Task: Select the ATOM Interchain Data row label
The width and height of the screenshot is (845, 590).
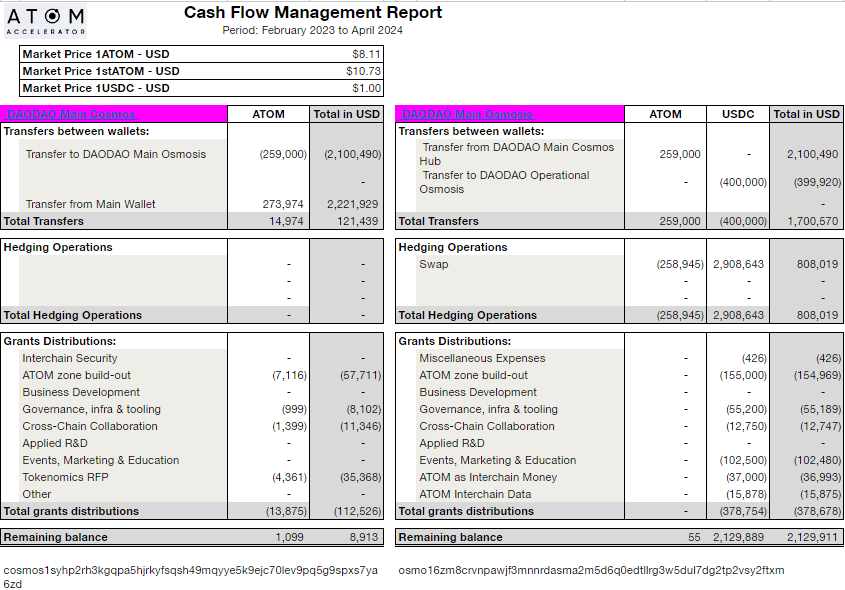Action: (477, 494)
